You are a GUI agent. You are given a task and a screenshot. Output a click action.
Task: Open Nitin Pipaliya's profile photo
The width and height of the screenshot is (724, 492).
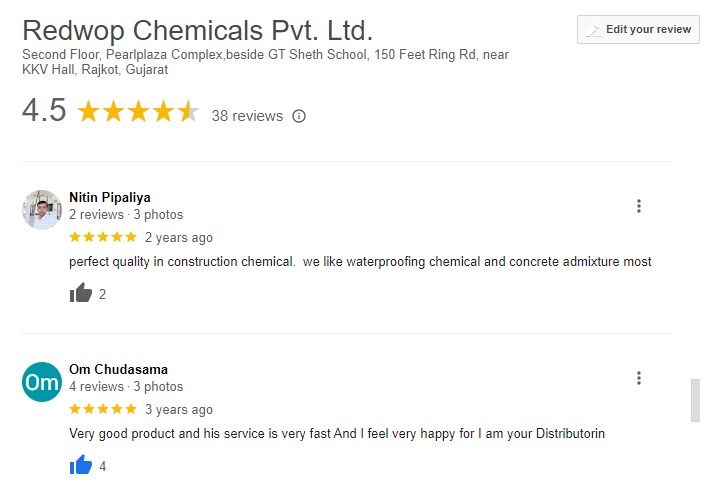(42, 210)
